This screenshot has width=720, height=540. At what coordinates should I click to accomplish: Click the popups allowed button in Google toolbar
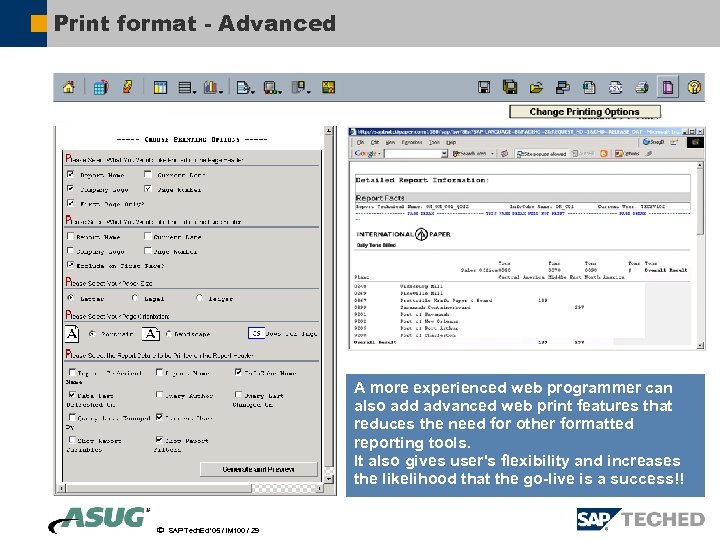pos(541,154)
